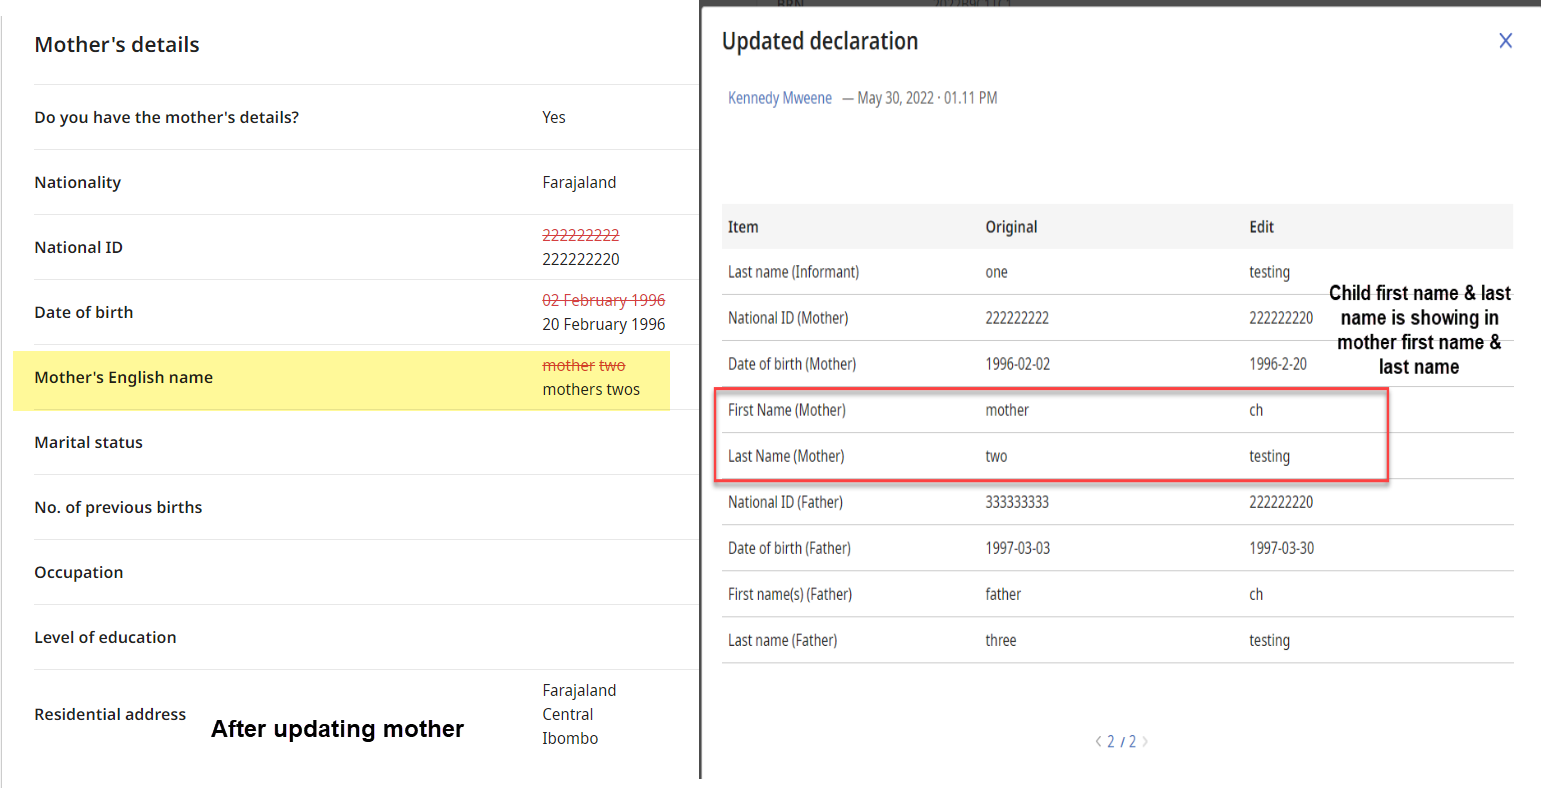Click the Mother's details section heading
Viewport: 1541px width, 803px height.
(x=117, y=44)
